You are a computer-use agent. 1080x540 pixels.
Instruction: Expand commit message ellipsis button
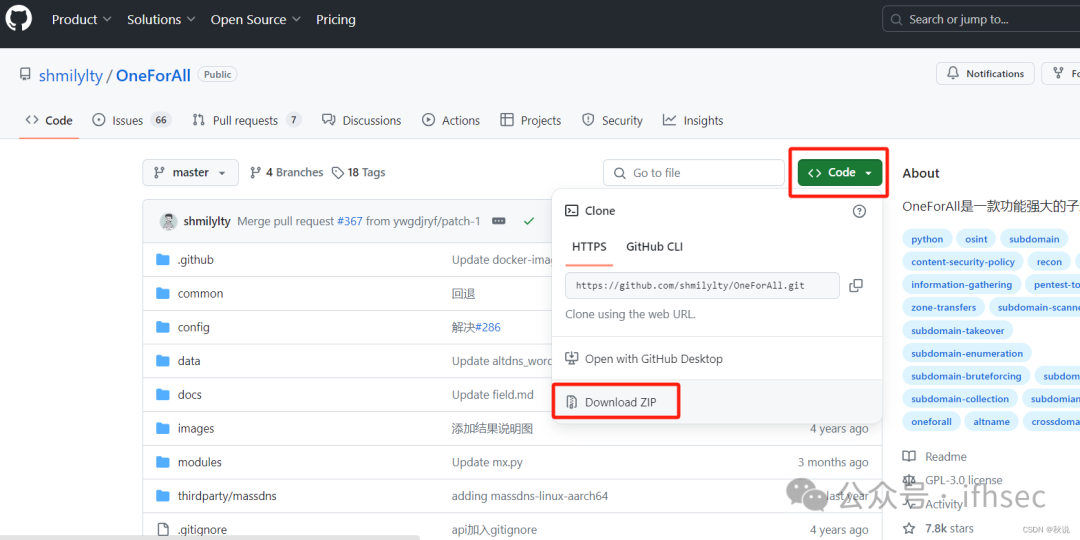(x=499, y=221)
